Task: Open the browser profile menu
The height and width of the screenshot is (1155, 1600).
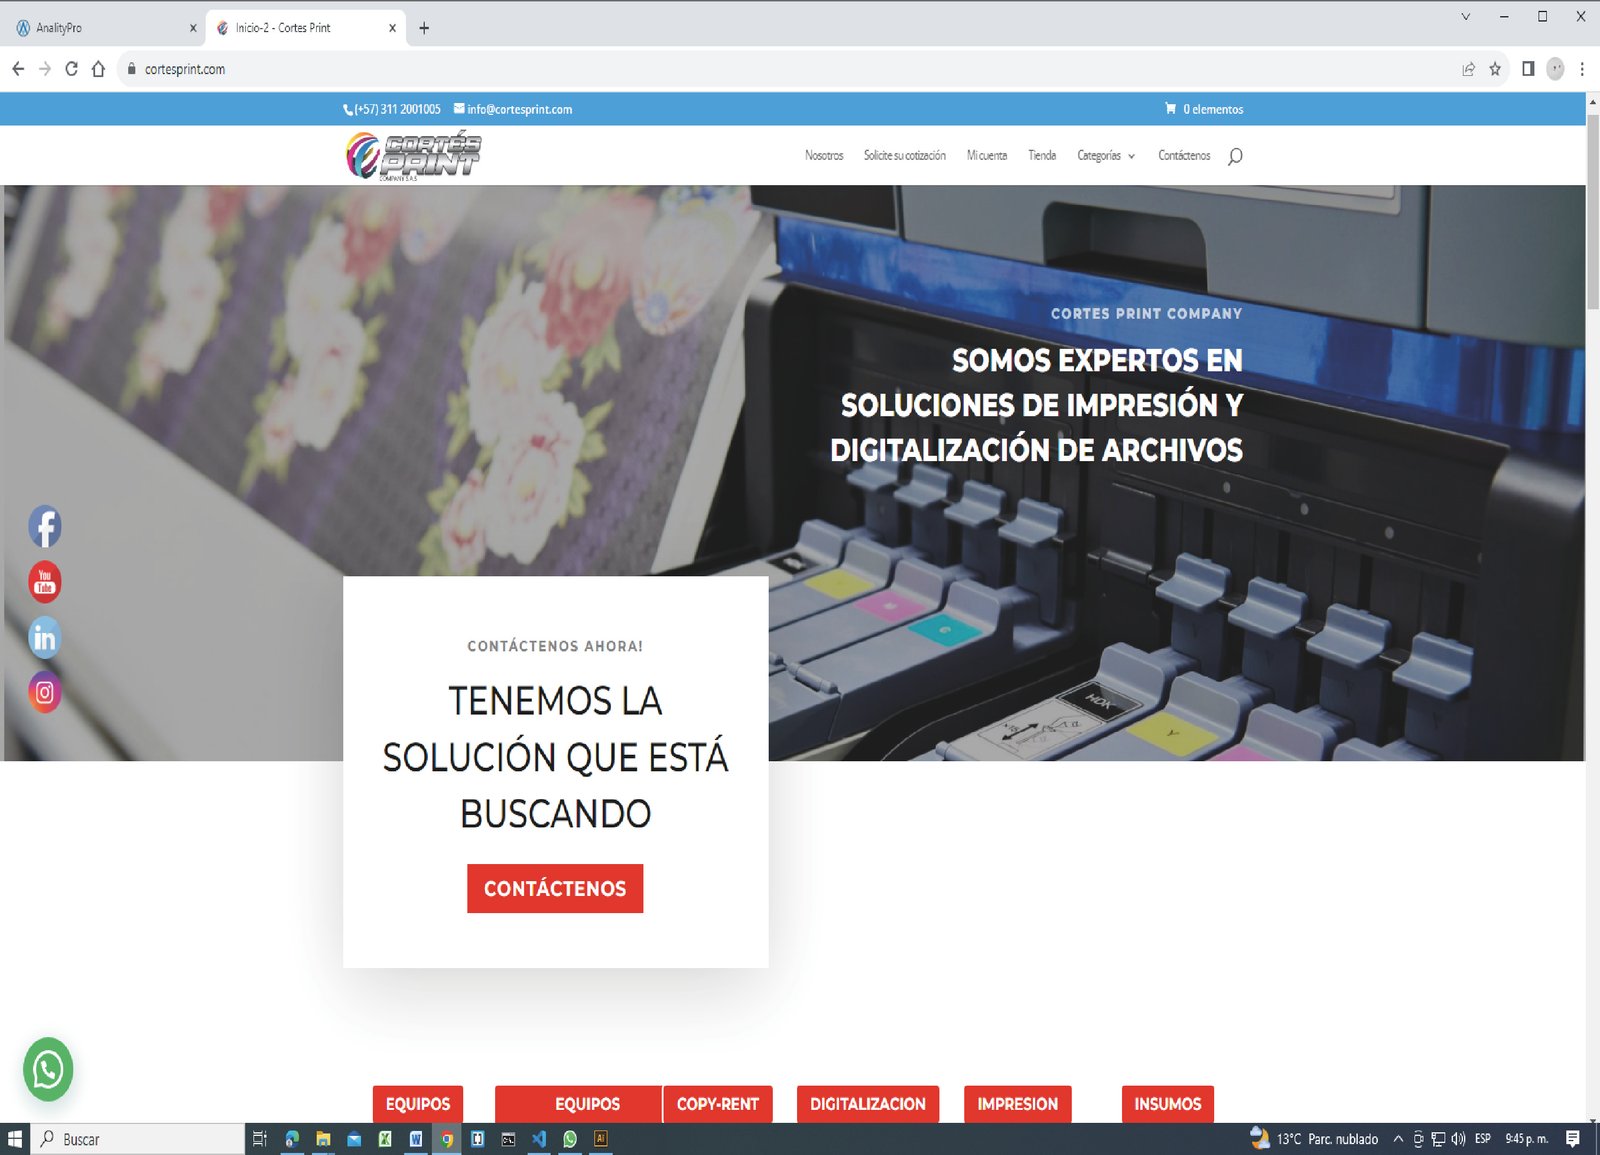Action: (x=1554, y=69)
